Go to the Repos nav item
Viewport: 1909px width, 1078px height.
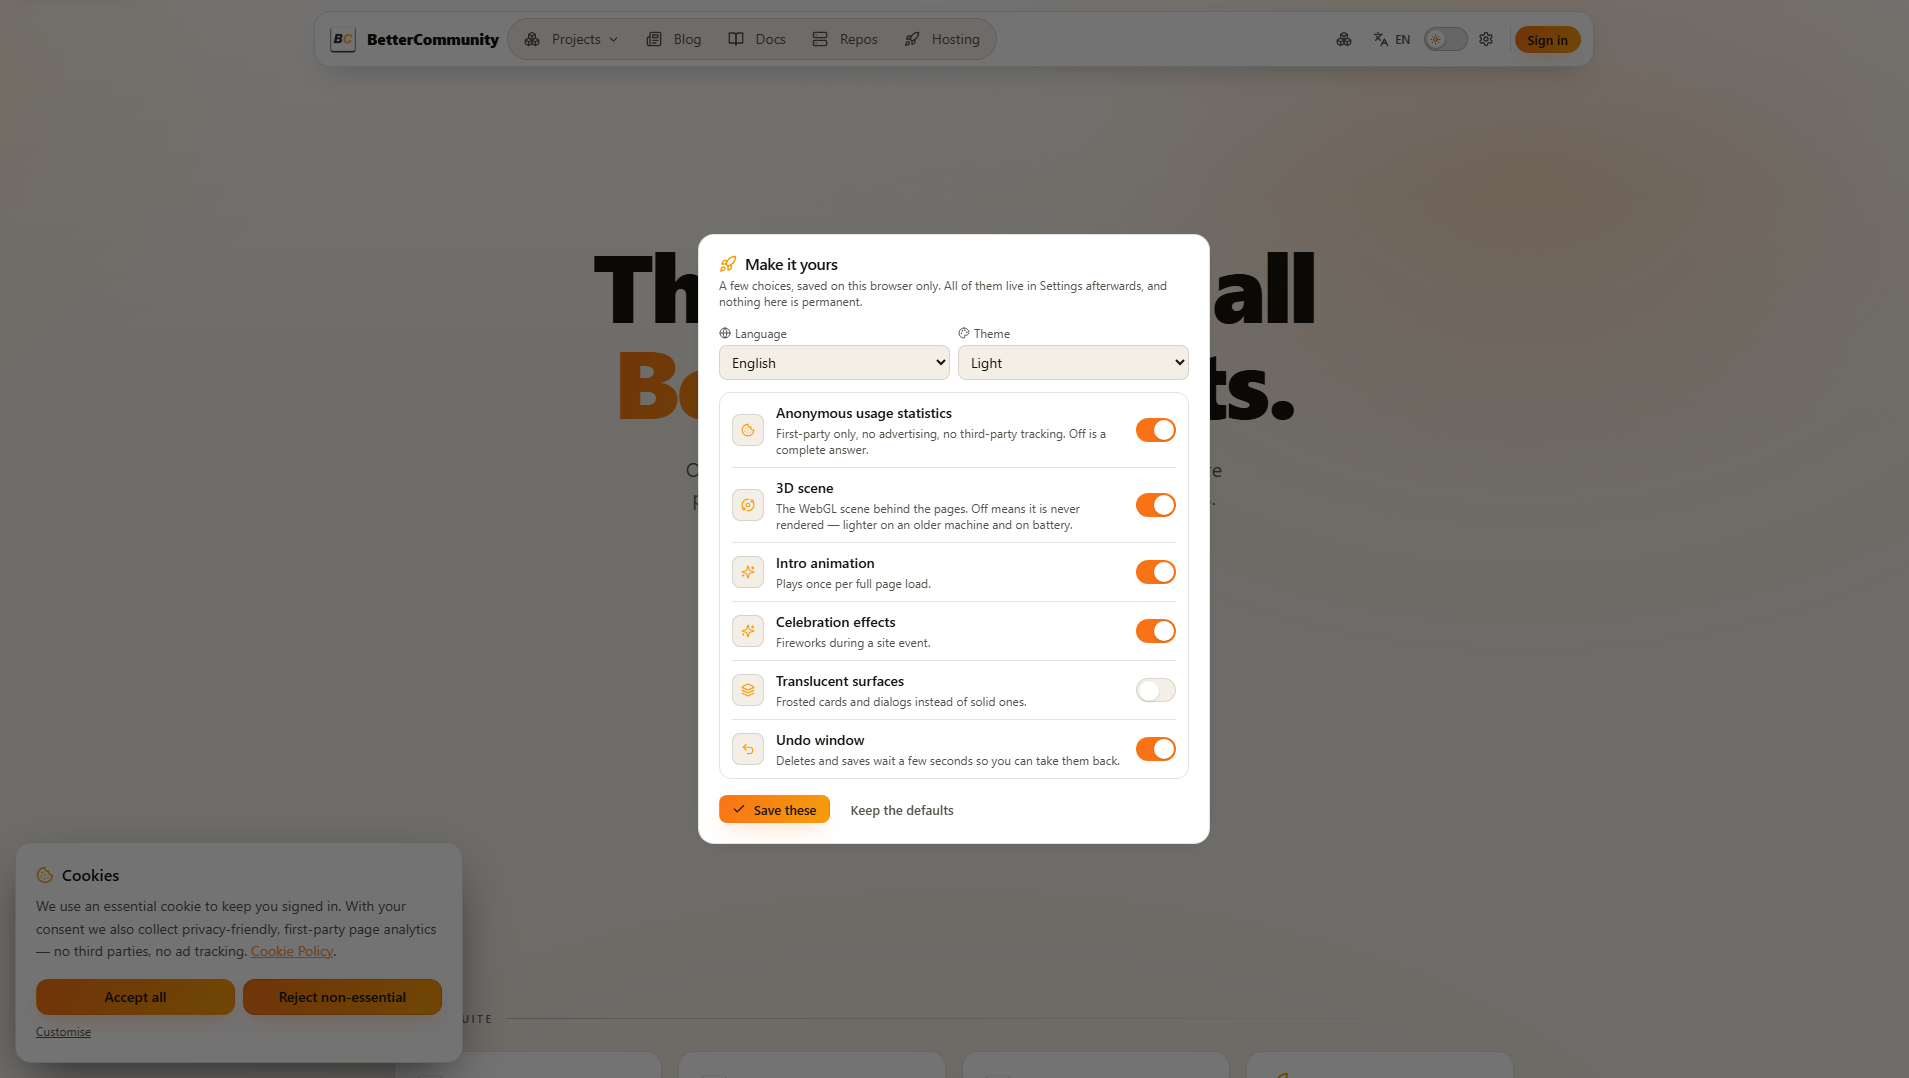(845, 39)
